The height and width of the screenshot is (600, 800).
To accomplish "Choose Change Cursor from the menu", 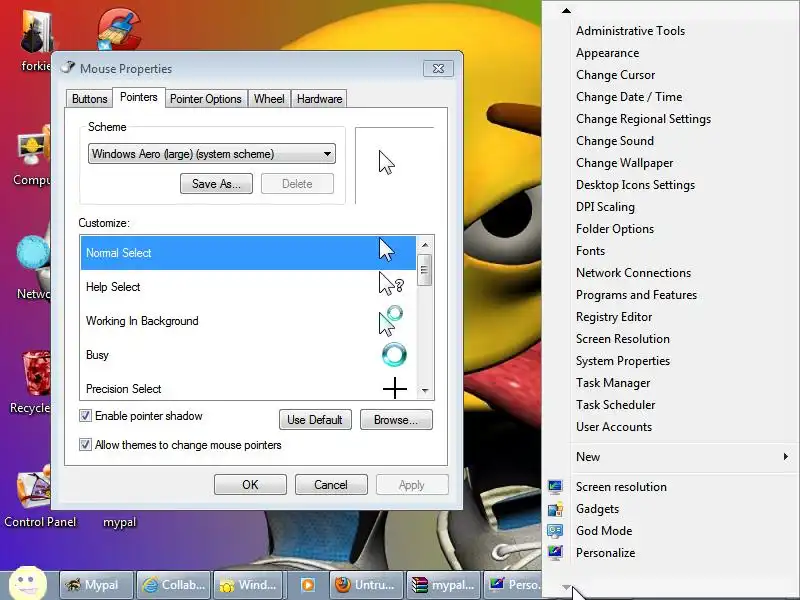I will coord(615,74).
